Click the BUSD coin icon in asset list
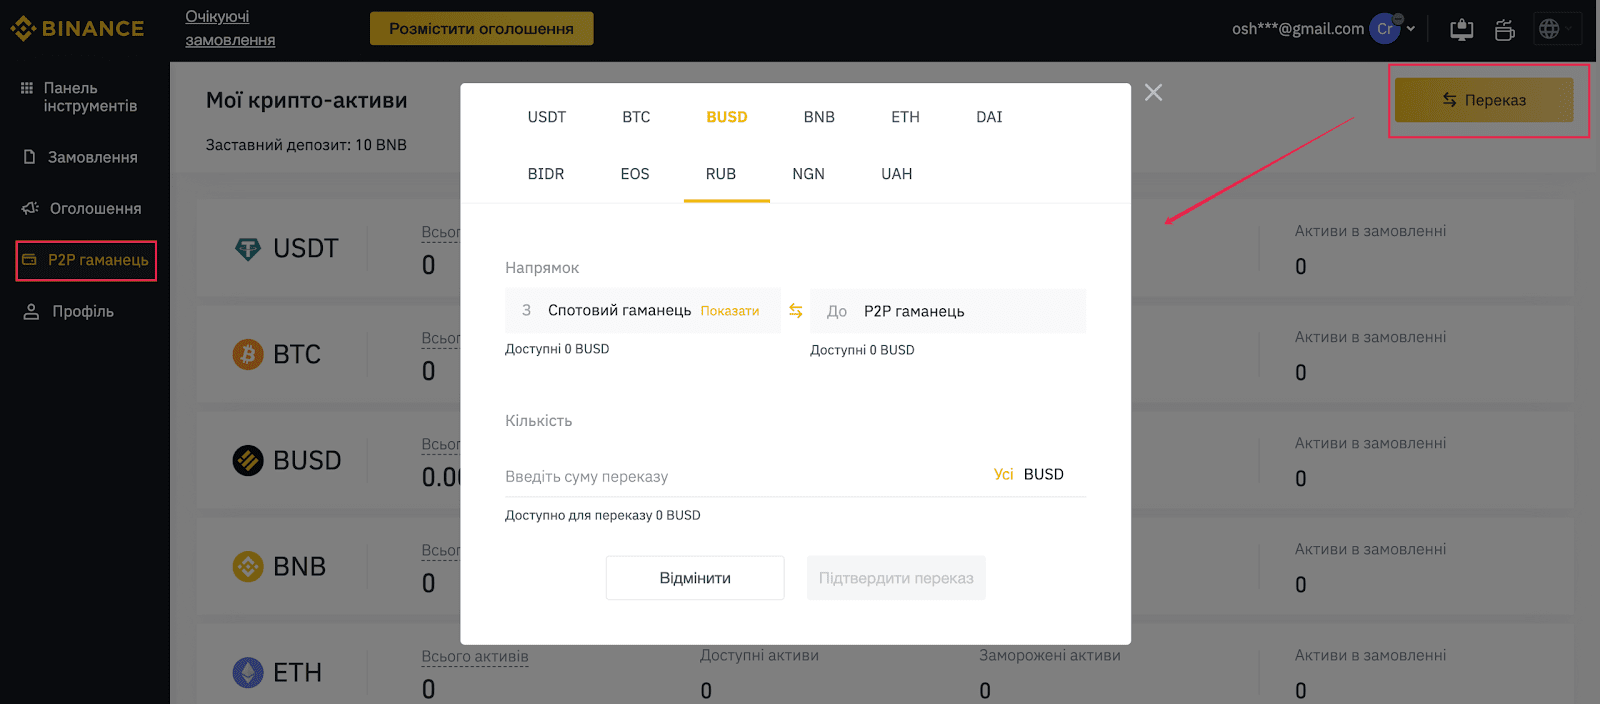This screenshot has height=704, width=1600. 247,460
